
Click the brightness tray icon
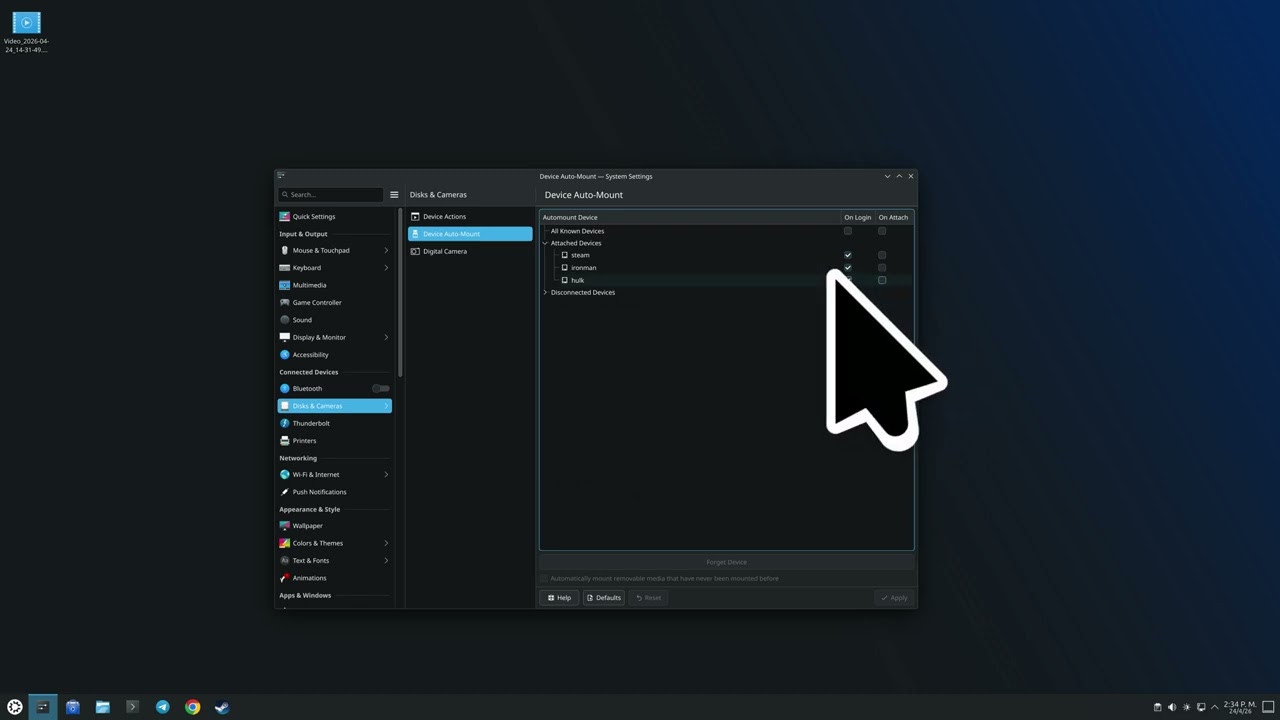[x=1187, y=707]
